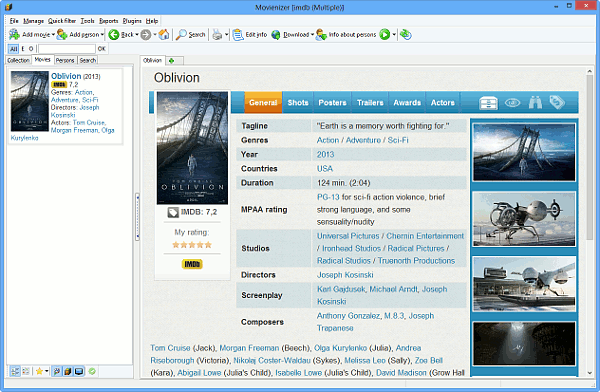Open the Print dropdown arrow

click(226, 34)
